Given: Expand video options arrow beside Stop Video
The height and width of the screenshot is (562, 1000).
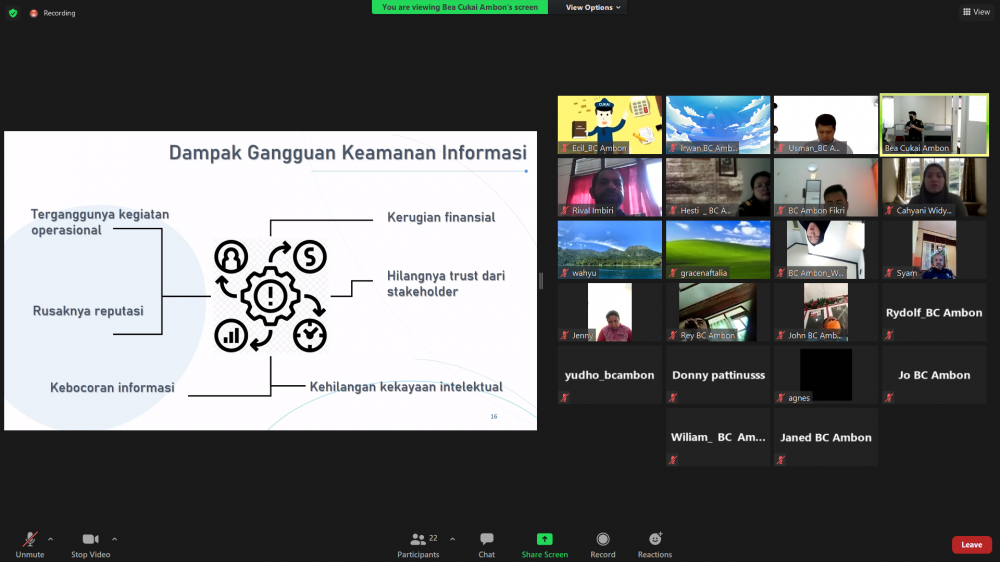Looking at the screenshot, I should tap(114, 538).
